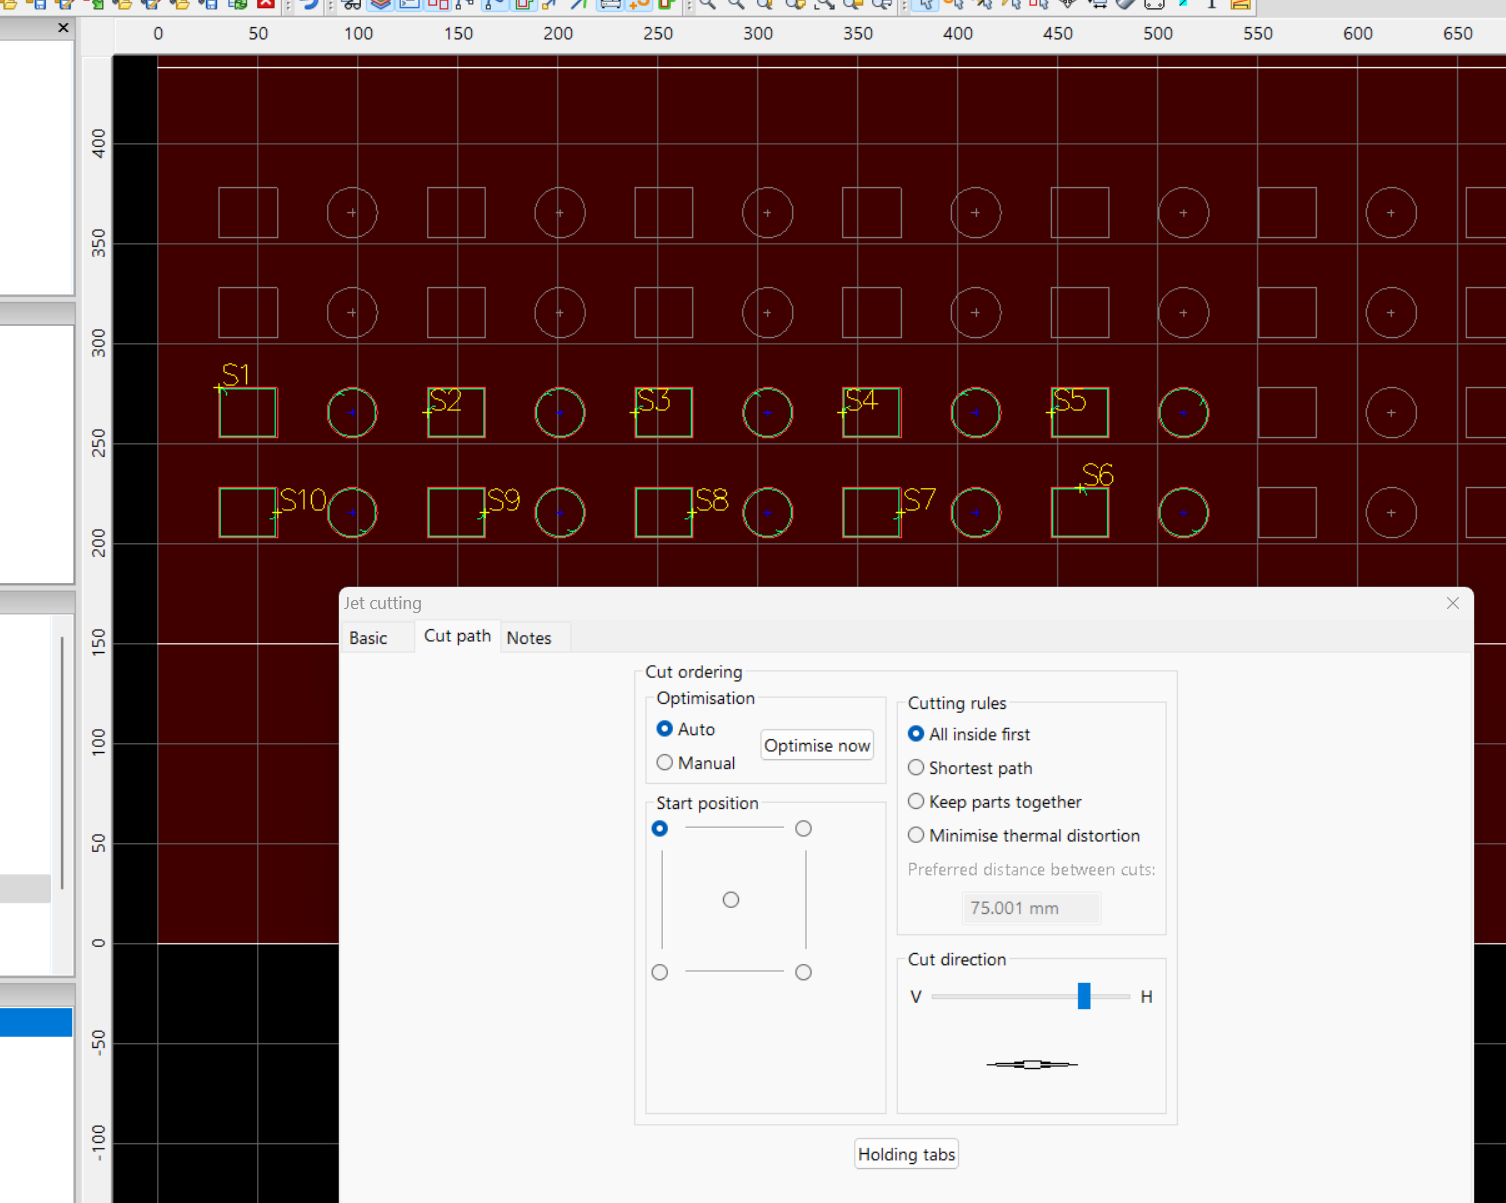Viewport: 1506px width, 1203px height.
Task: Click the red X delete icon in toolbar
Action: pyautogui.click(x=266, y=3)
